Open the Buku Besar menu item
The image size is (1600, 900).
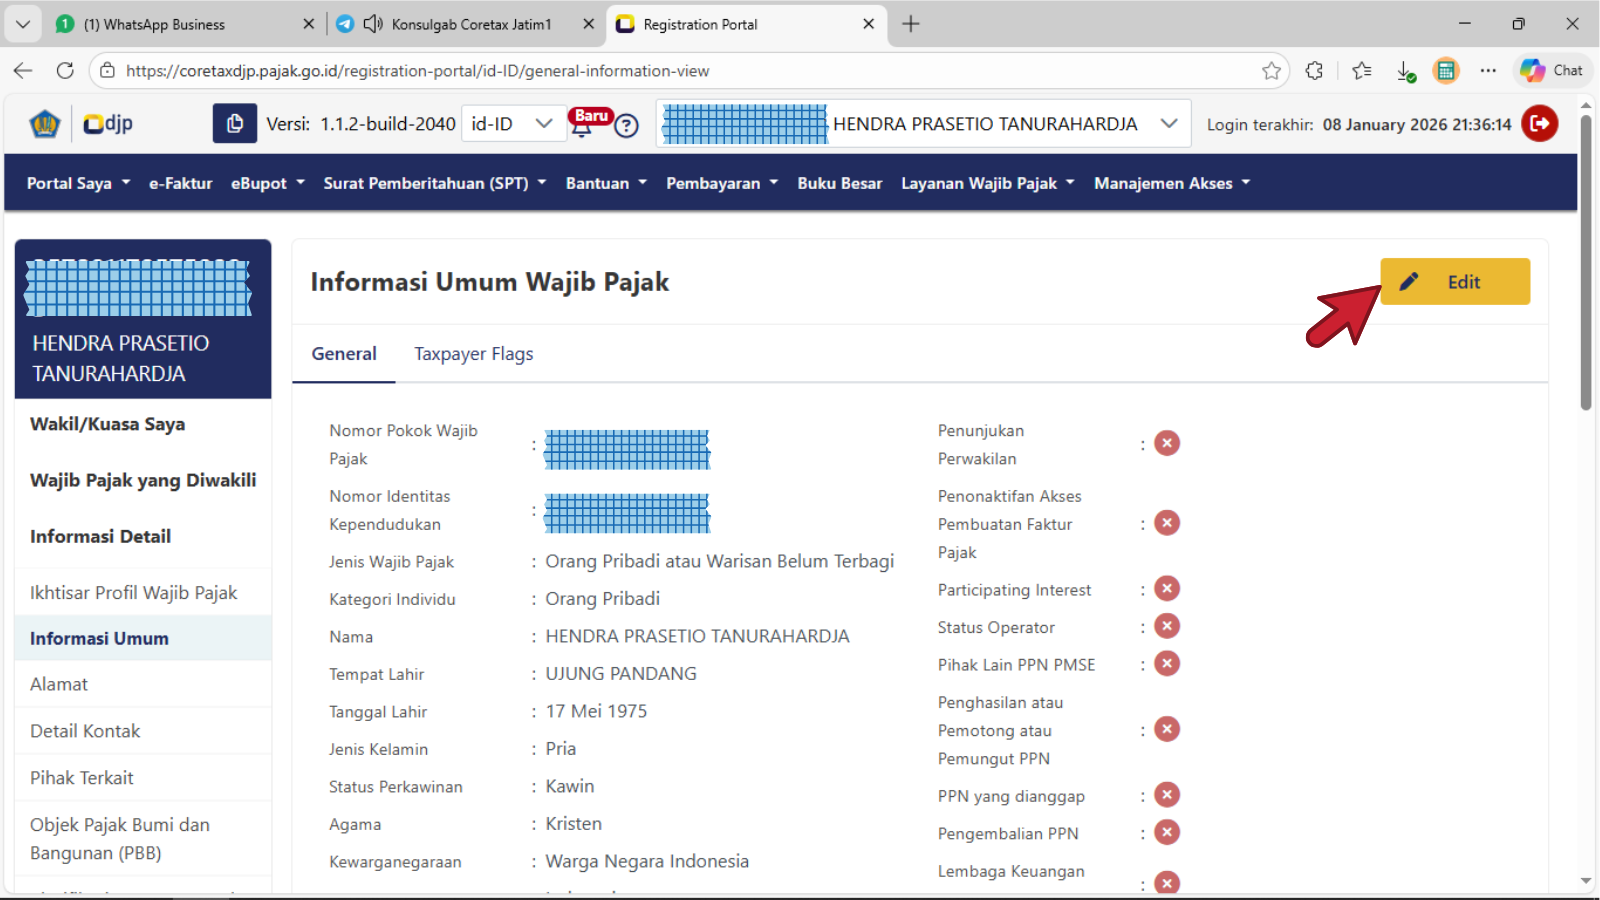(x=839, y=183)
